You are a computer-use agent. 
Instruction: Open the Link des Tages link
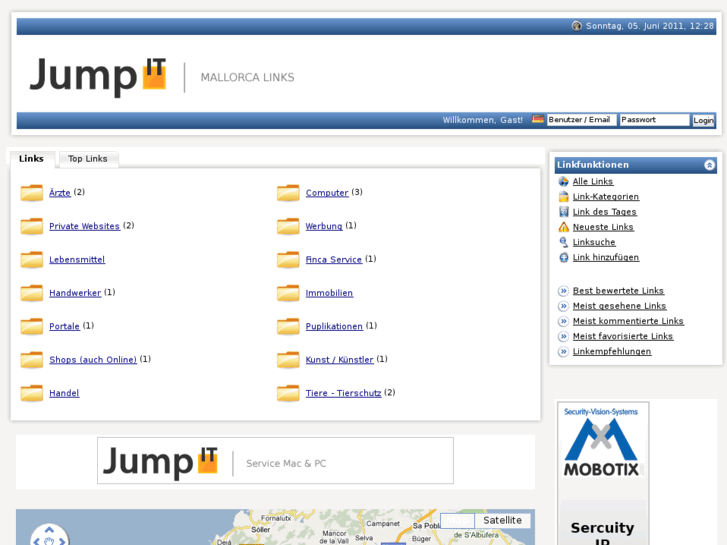[x=604, y=212]
